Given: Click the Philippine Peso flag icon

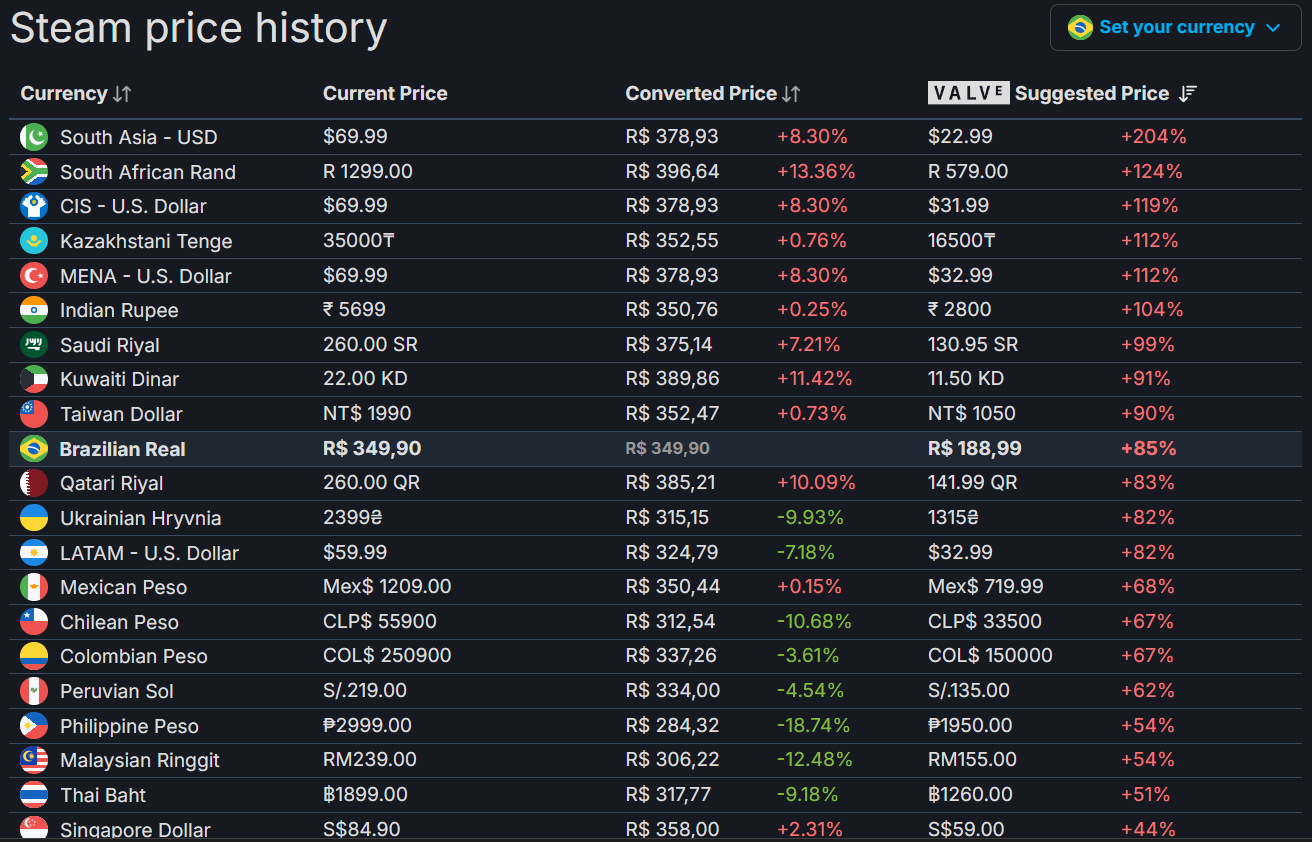Looking at the screenshot, I should (x=34, y=726).
